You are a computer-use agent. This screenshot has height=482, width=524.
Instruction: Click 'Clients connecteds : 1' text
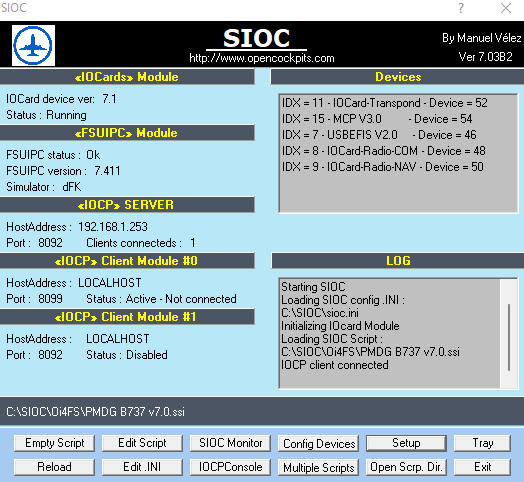(141, 243)
